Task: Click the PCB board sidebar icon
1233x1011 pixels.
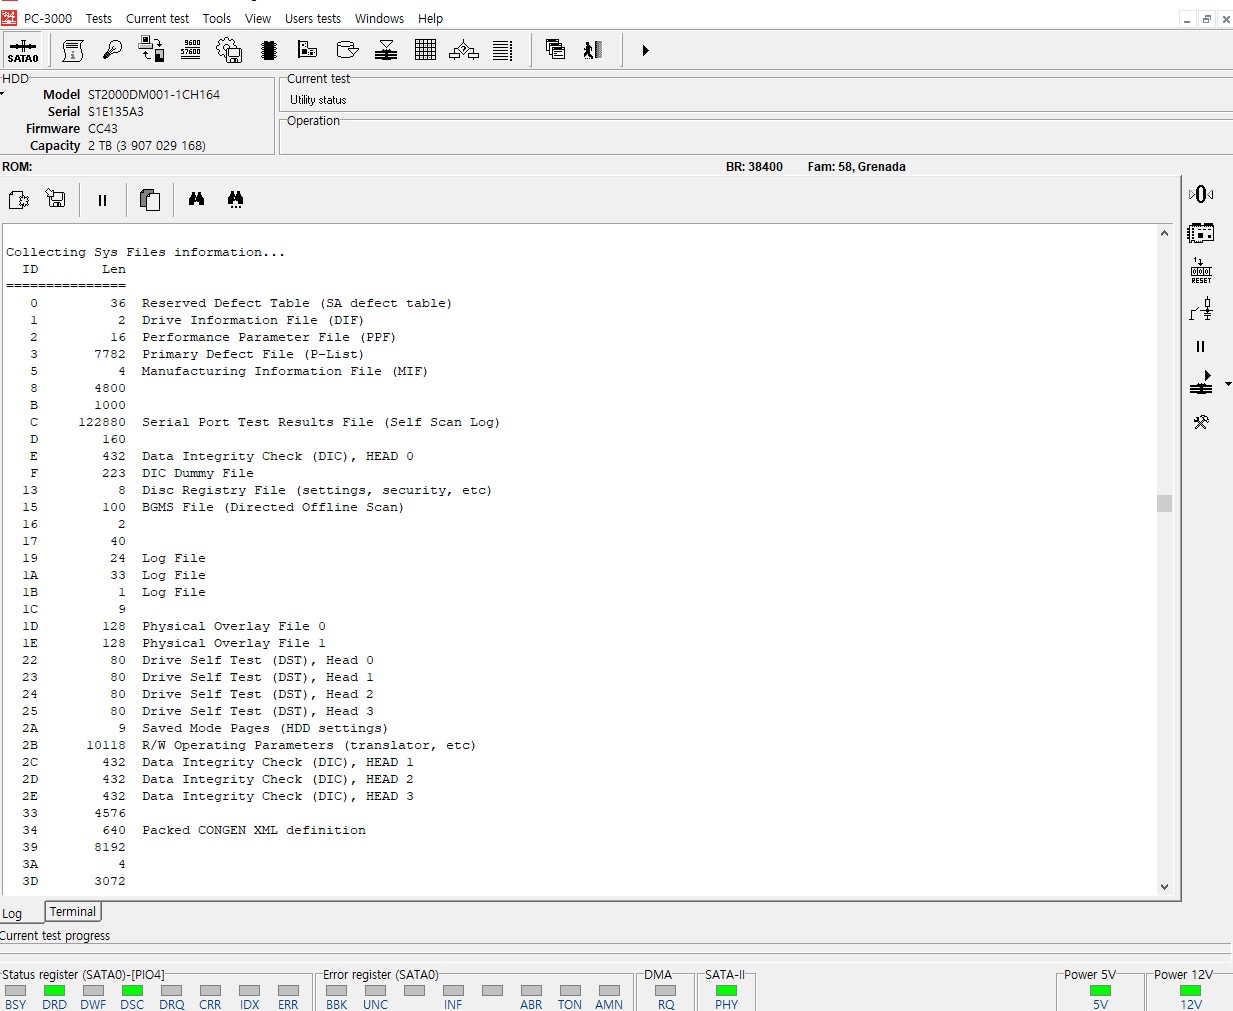Action: 1201,233
